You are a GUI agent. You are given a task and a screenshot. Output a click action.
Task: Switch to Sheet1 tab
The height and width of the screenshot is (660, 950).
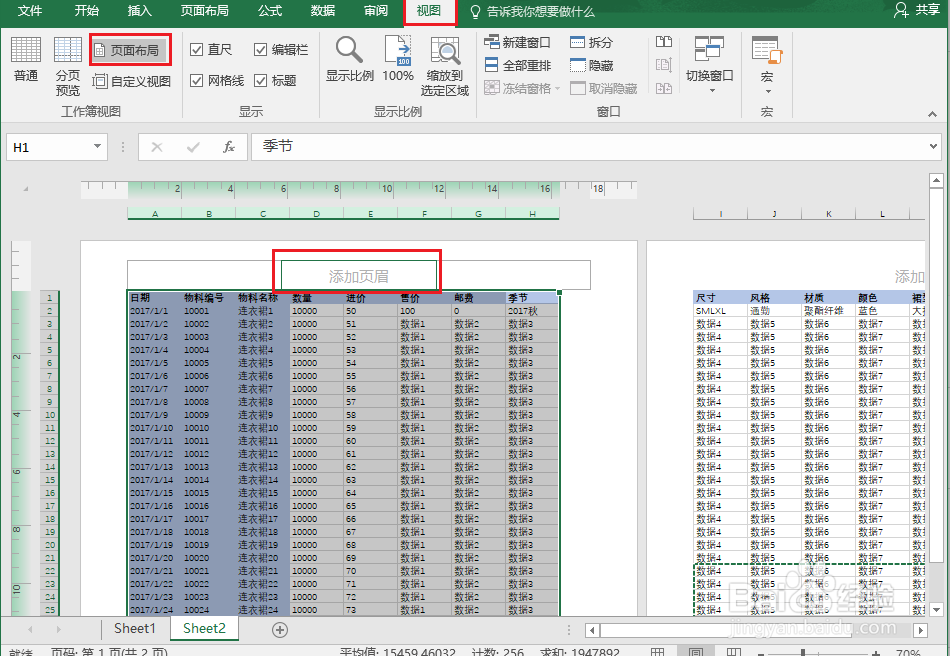[135, 628]
